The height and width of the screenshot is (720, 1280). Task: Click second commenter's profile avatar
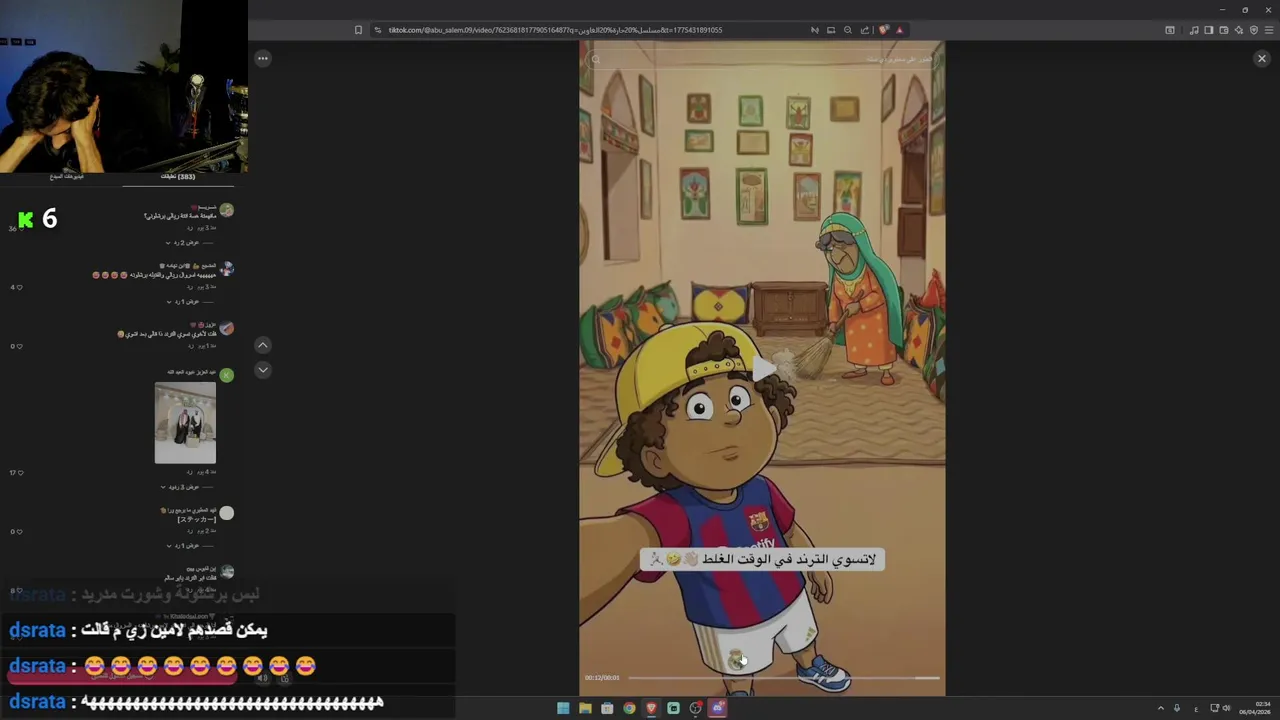click(x=227, y=269)
